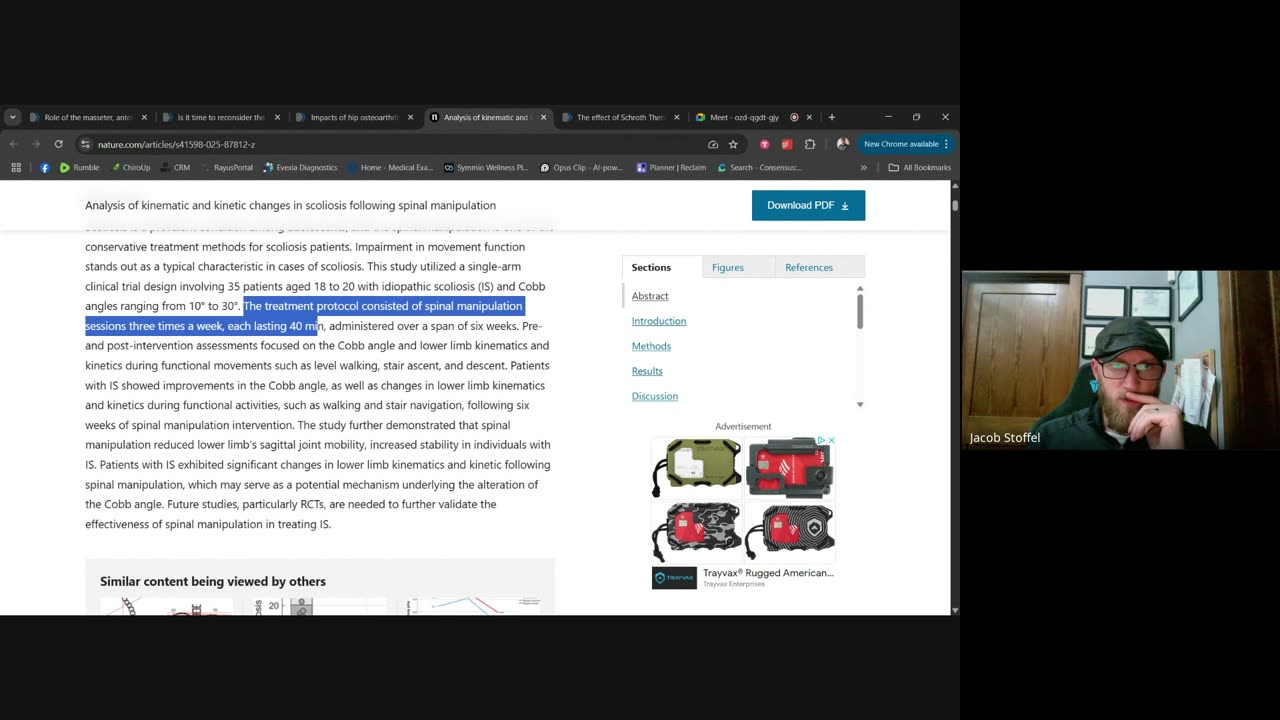
Task: Open the Extensions puzzle menu
Action: click(x=810, y=144)
